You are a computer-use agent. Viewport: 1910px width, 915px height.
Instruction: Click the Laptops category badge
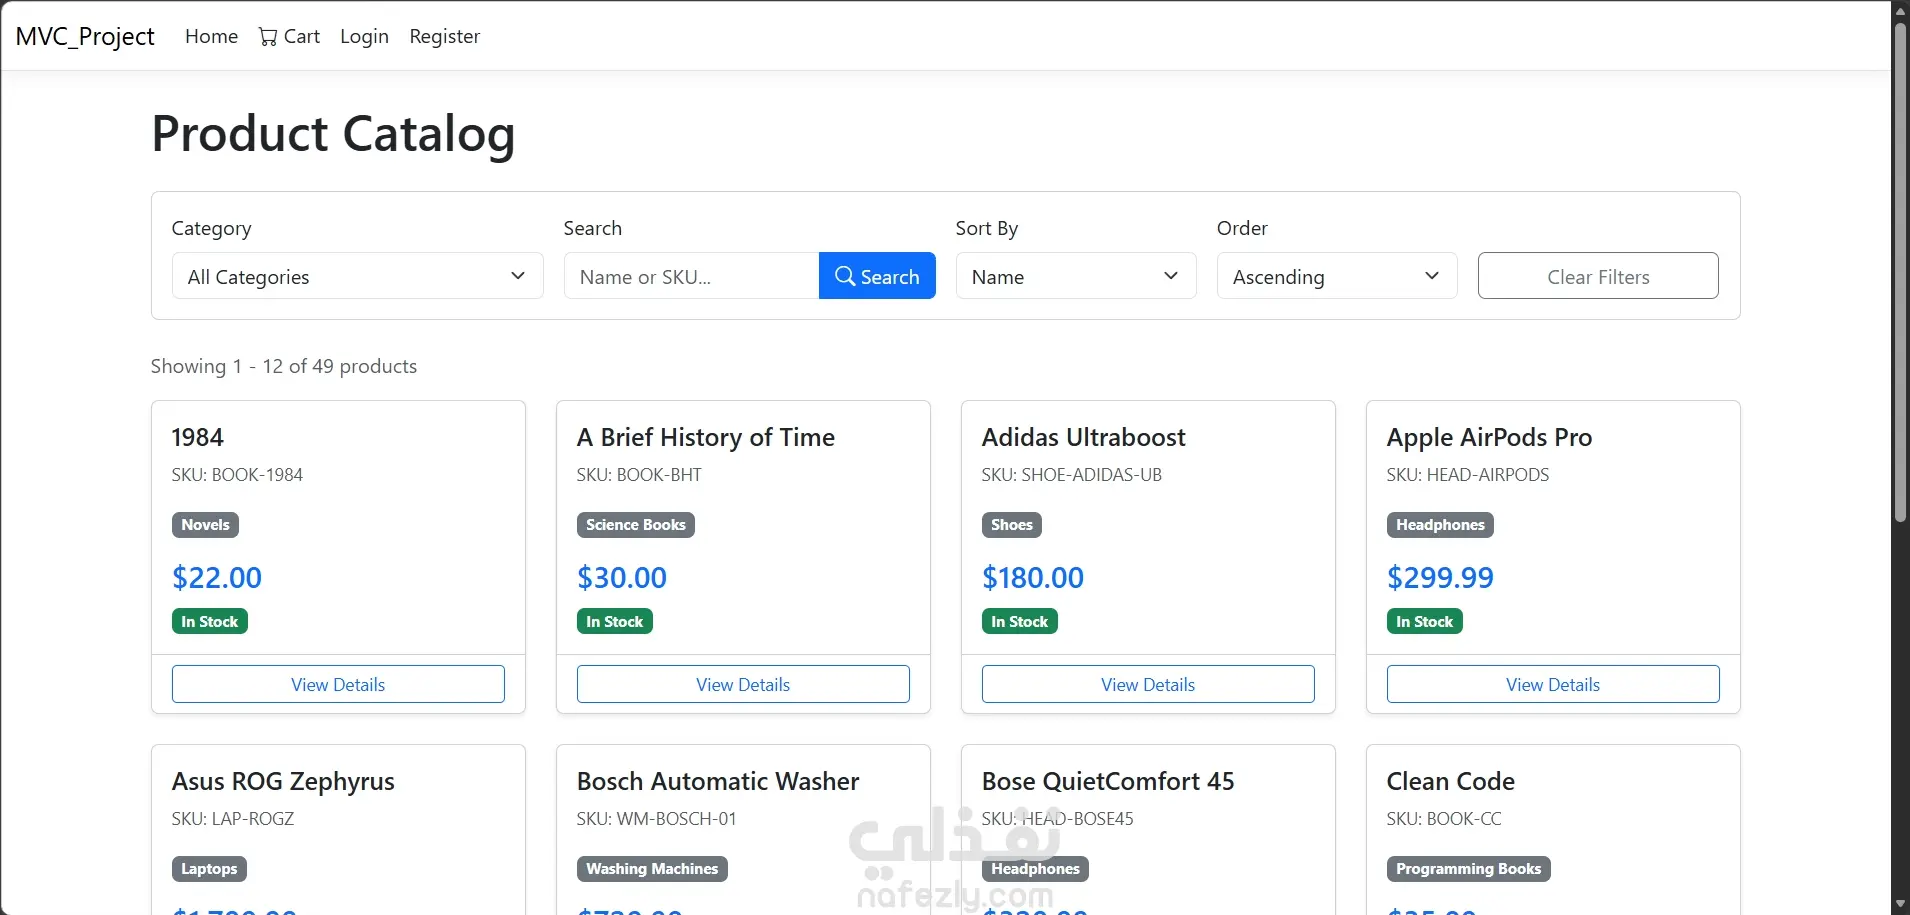point(209,869)
